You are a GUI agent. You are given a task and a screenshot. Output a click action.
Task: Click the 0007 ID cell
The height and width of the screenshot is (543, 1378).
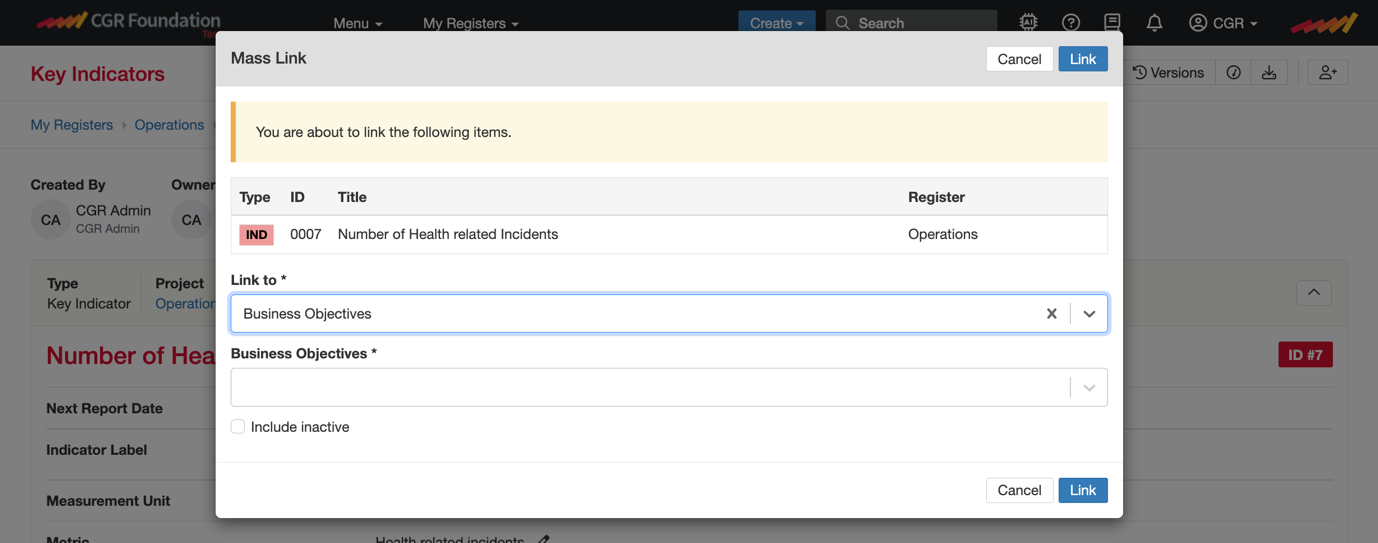tap(306, 234)
